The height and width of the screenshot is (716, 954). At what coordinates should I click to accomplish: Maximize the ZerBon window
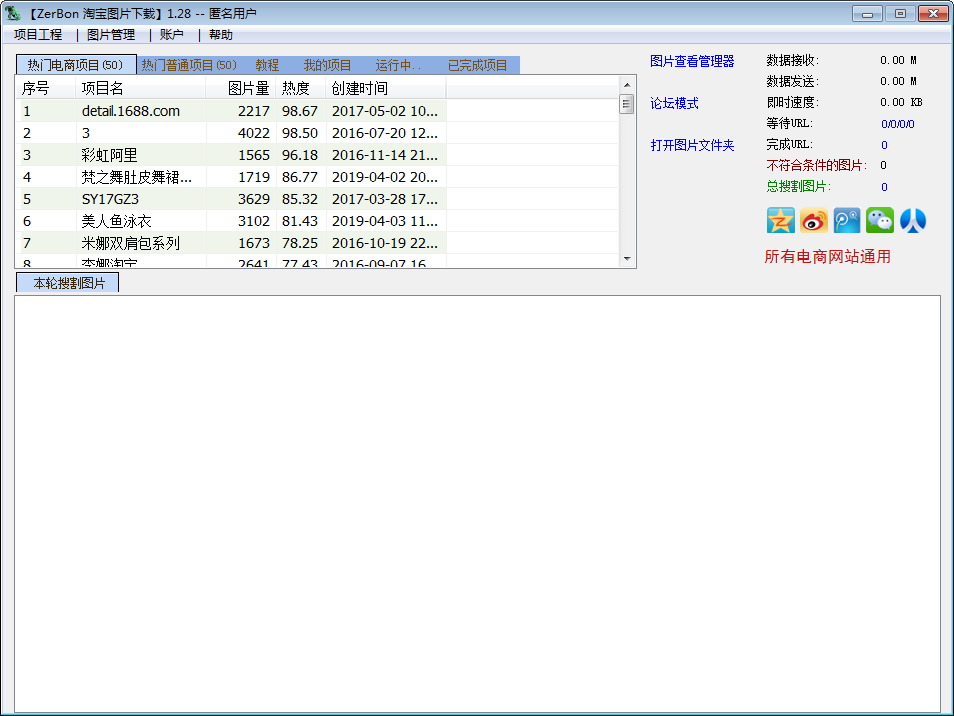(x=900, y=13)
